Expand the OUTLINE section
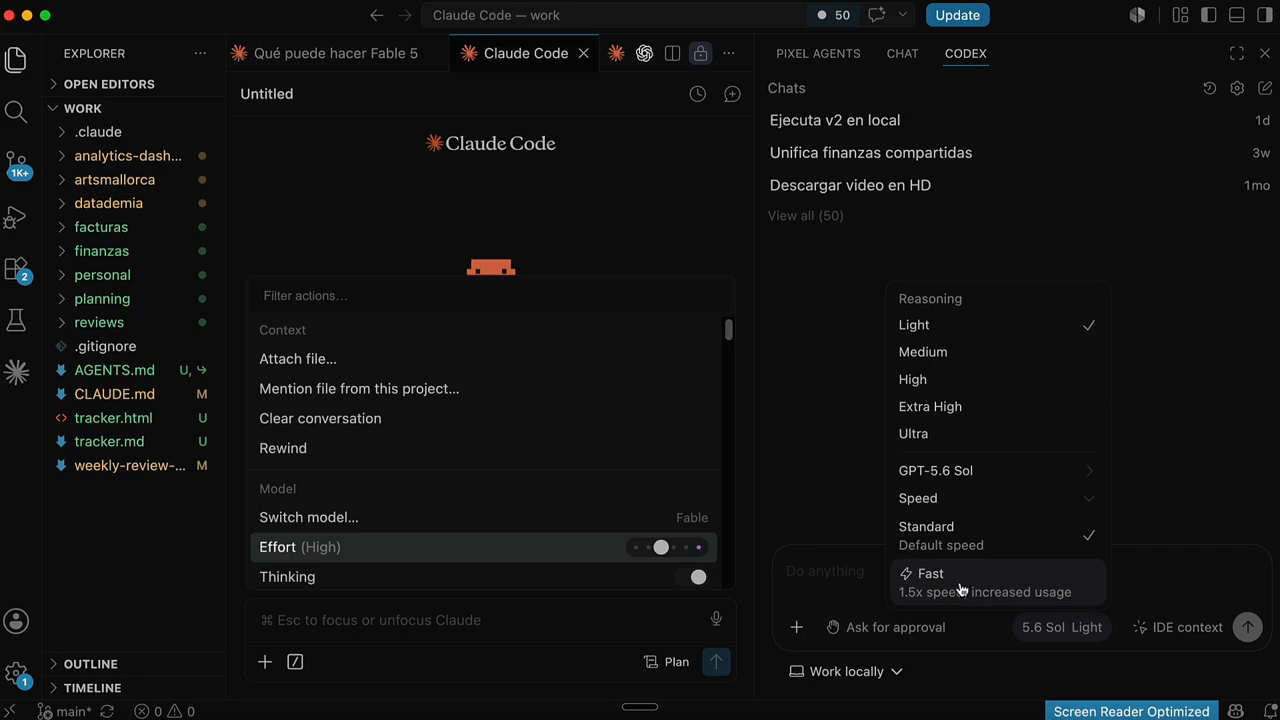This screenshot has height=720, width=1280. point(90,664)
